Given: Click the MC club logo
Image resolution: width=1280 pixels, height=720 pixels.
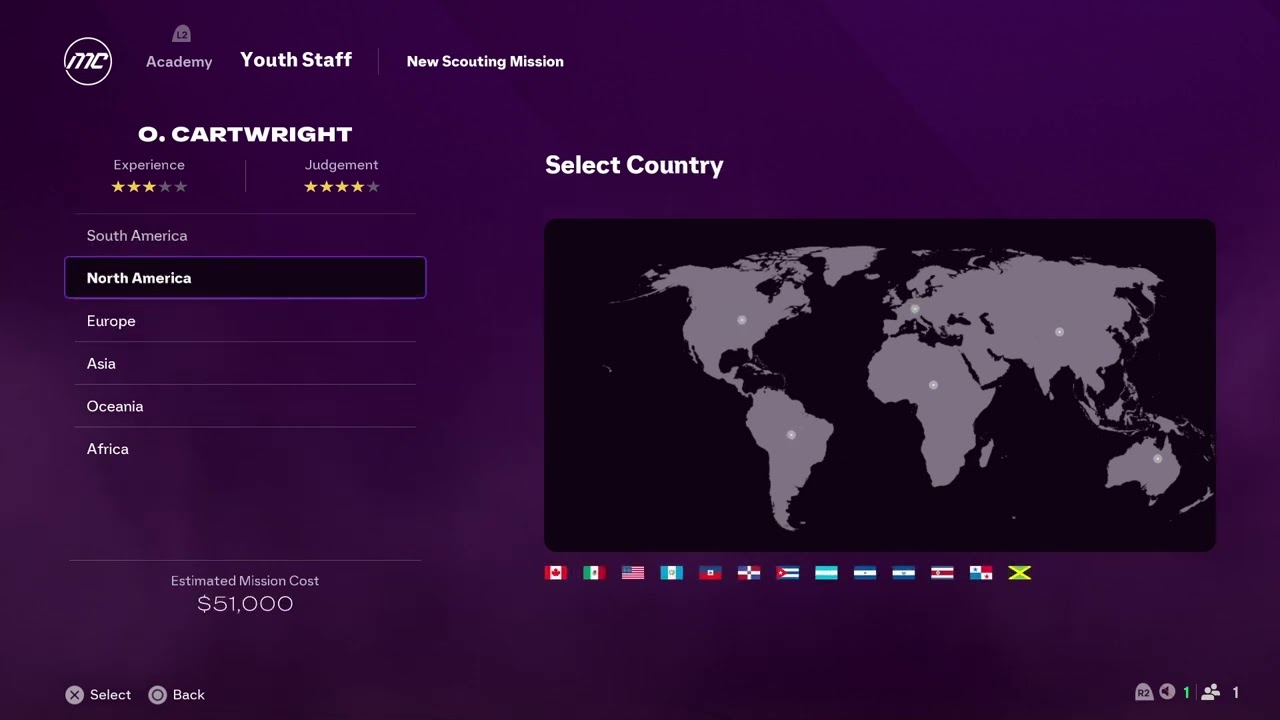Looking at the screenshot, I should tap(88, 61).
